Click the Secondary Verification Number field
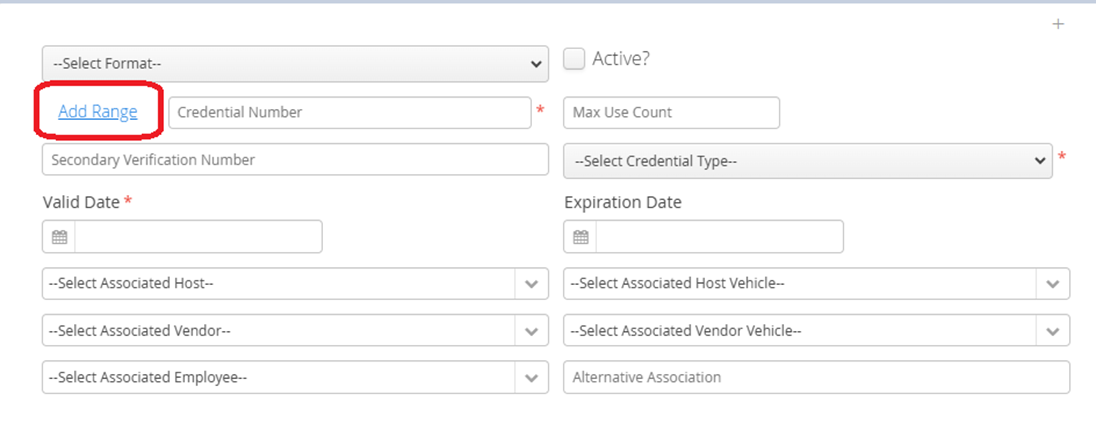 tap(295, 159)
